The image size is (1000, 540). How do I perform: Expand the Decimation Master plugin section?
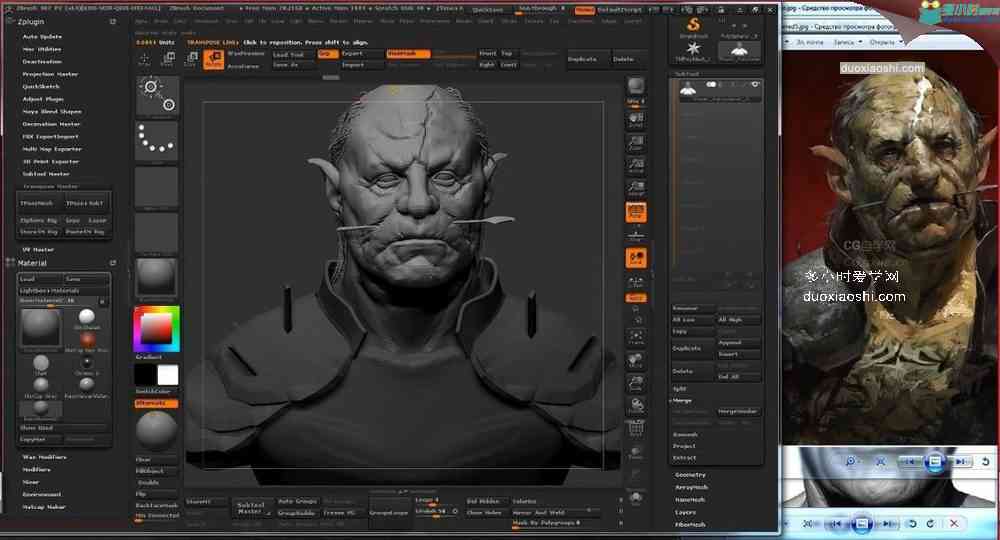[x=52, y=124]
